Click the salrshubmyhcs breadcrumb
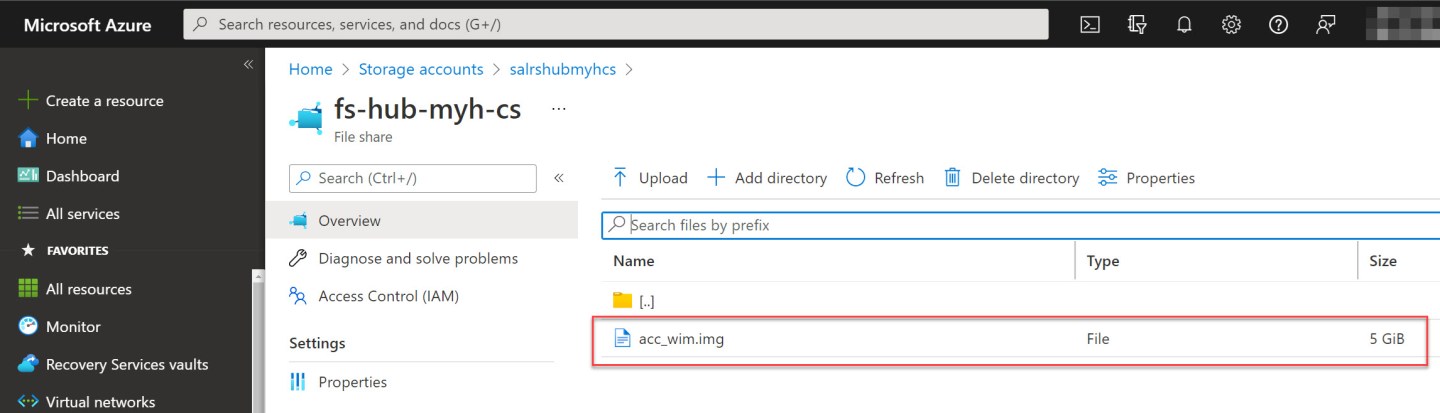The width and height of the screenshot is (1440, 413). click(x=561, y=69)
